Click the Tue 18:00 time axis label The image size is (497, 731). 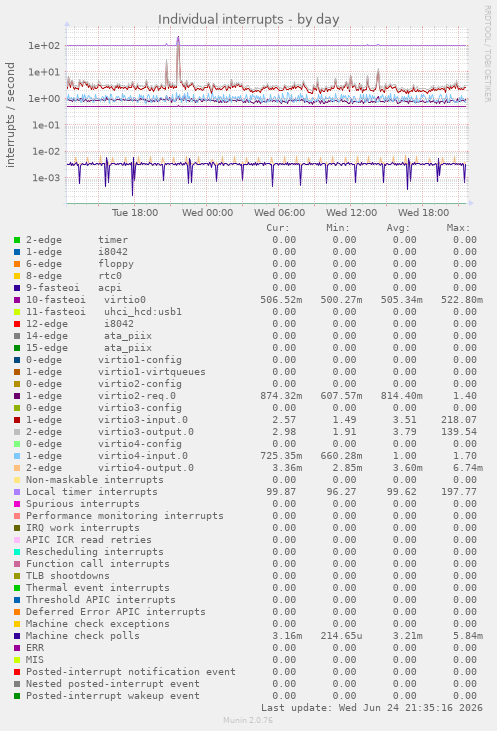(x=135, y=213)
